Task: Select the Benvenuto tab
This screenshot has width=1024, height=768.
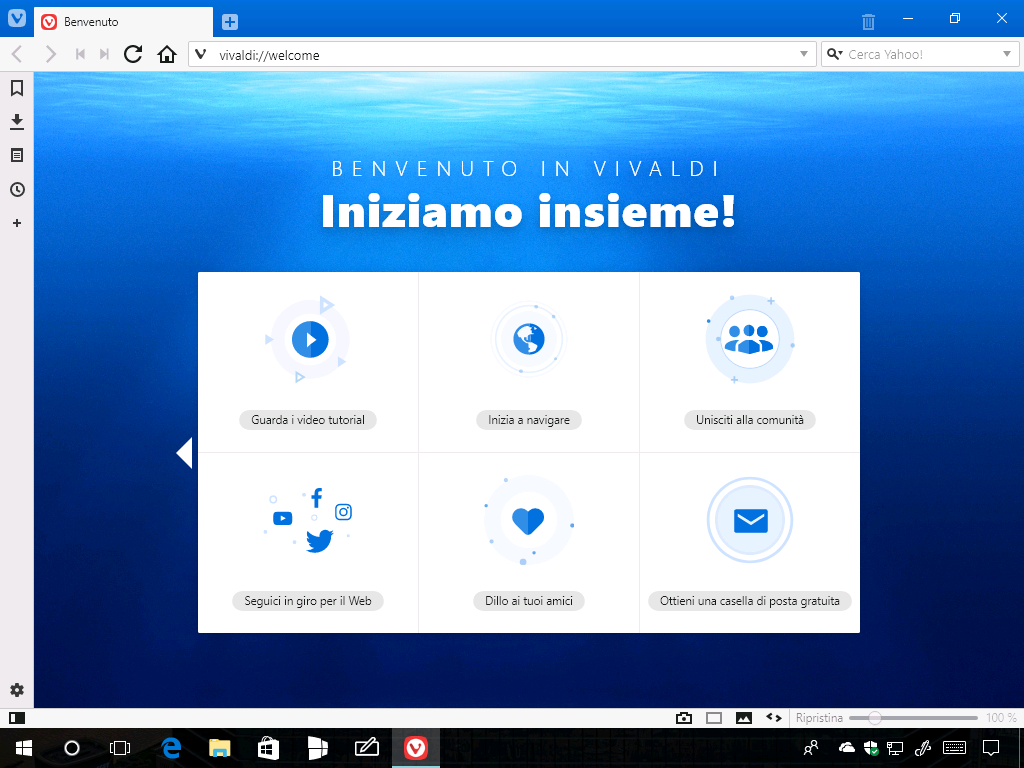Action: pyautogui.click(x=123, y=22)
